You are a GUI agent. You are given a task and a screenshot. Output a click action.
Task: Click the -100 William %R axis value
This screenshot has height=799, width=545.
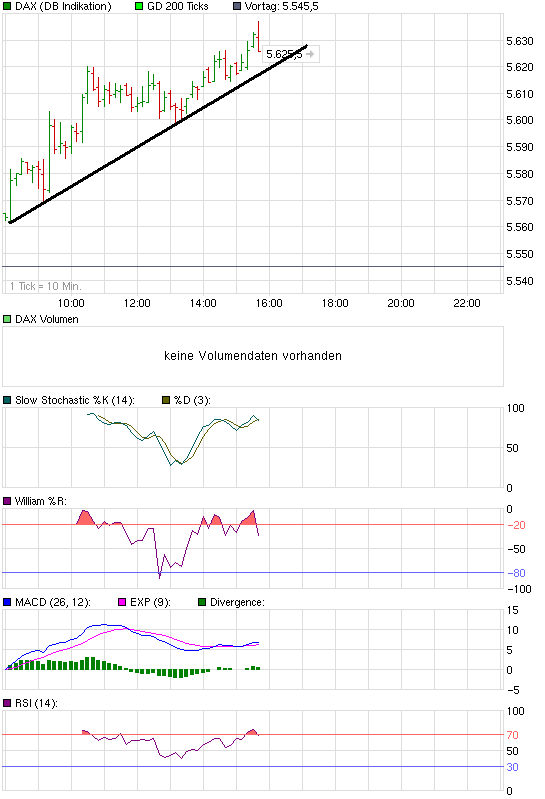[x=519, y=589]
